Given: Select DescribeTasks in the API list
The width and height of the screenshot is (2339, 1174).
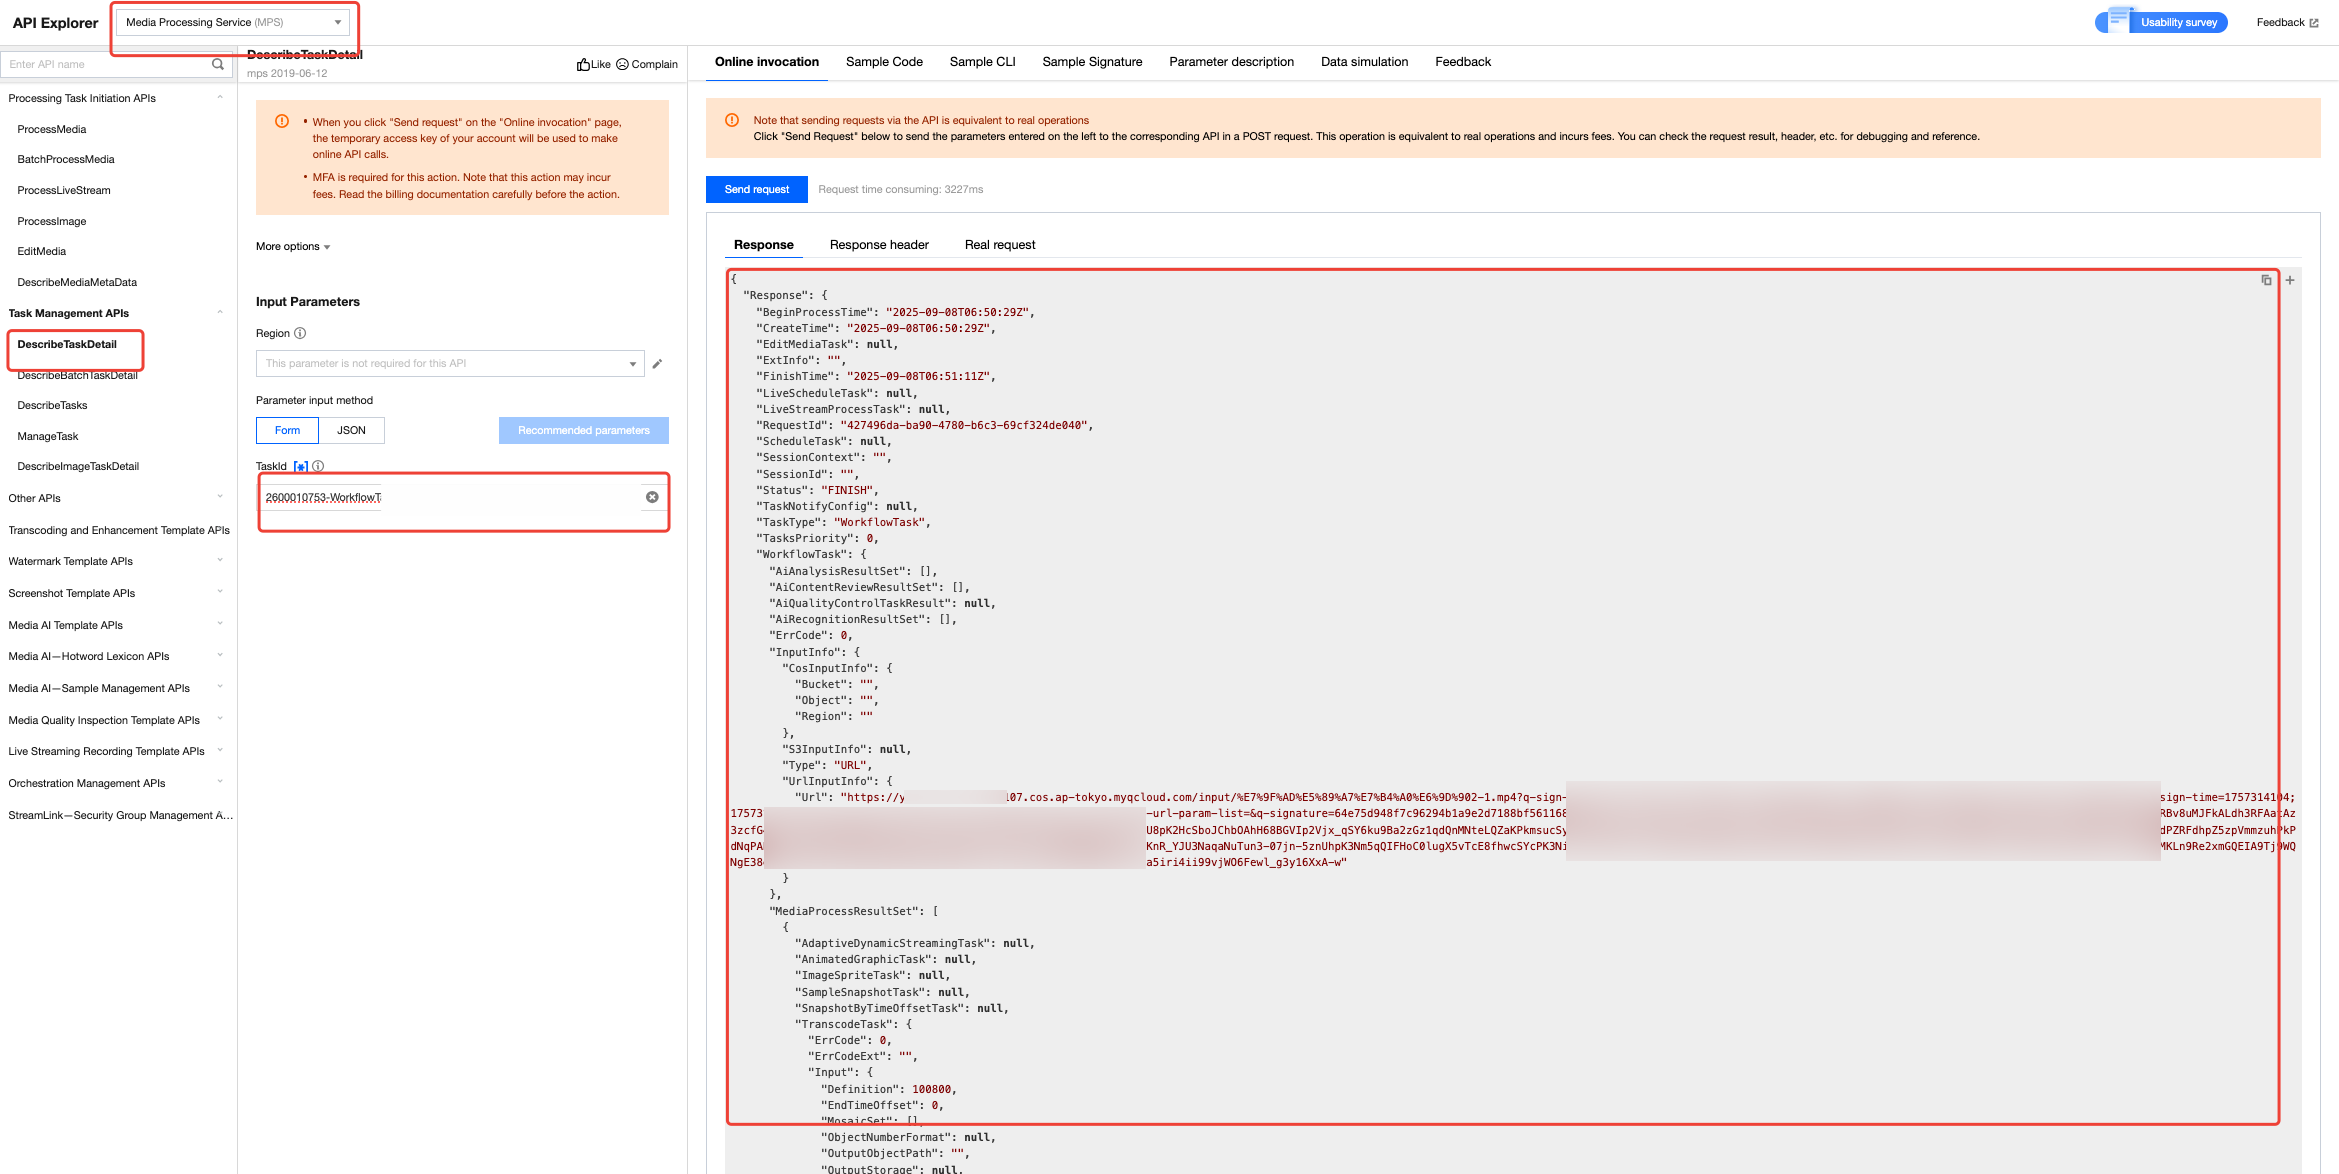Looking at the screenshot, I should pos(52,405).
